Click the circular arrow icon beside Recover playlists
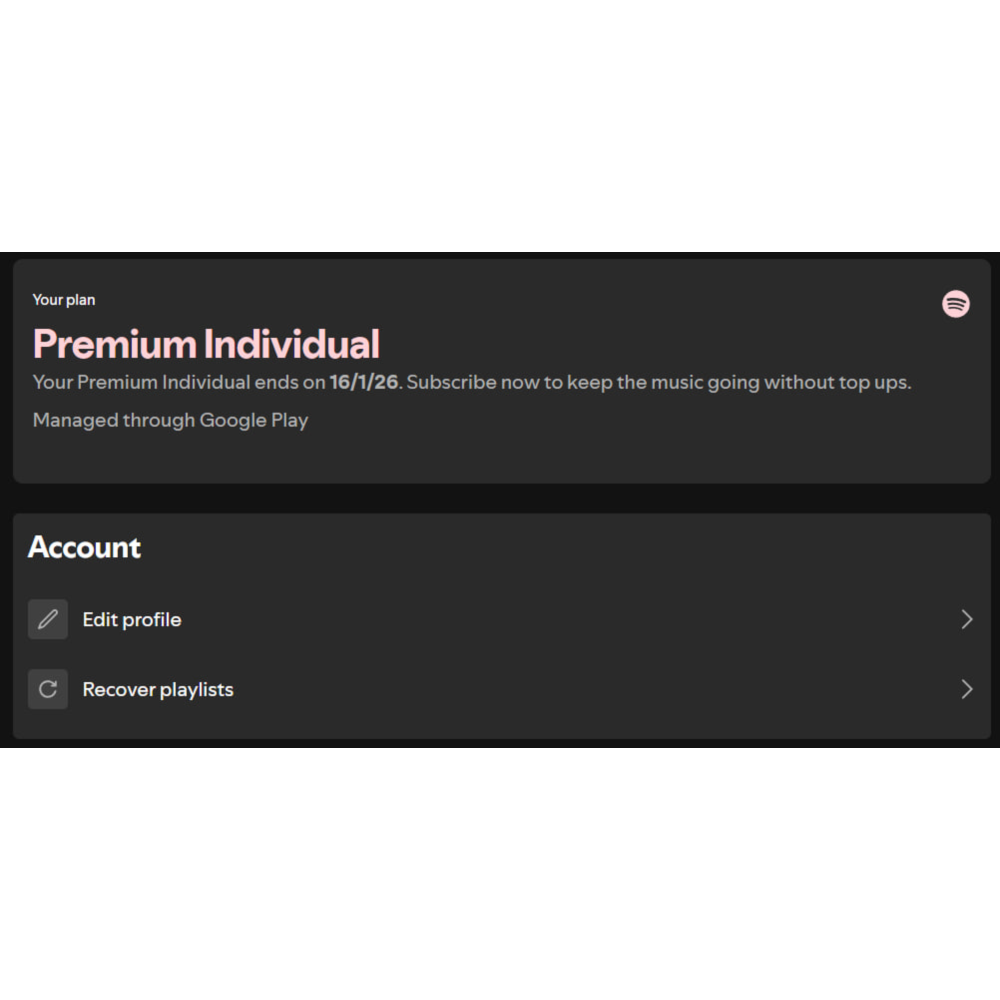 pyautogui.click(x=48, y=689)
